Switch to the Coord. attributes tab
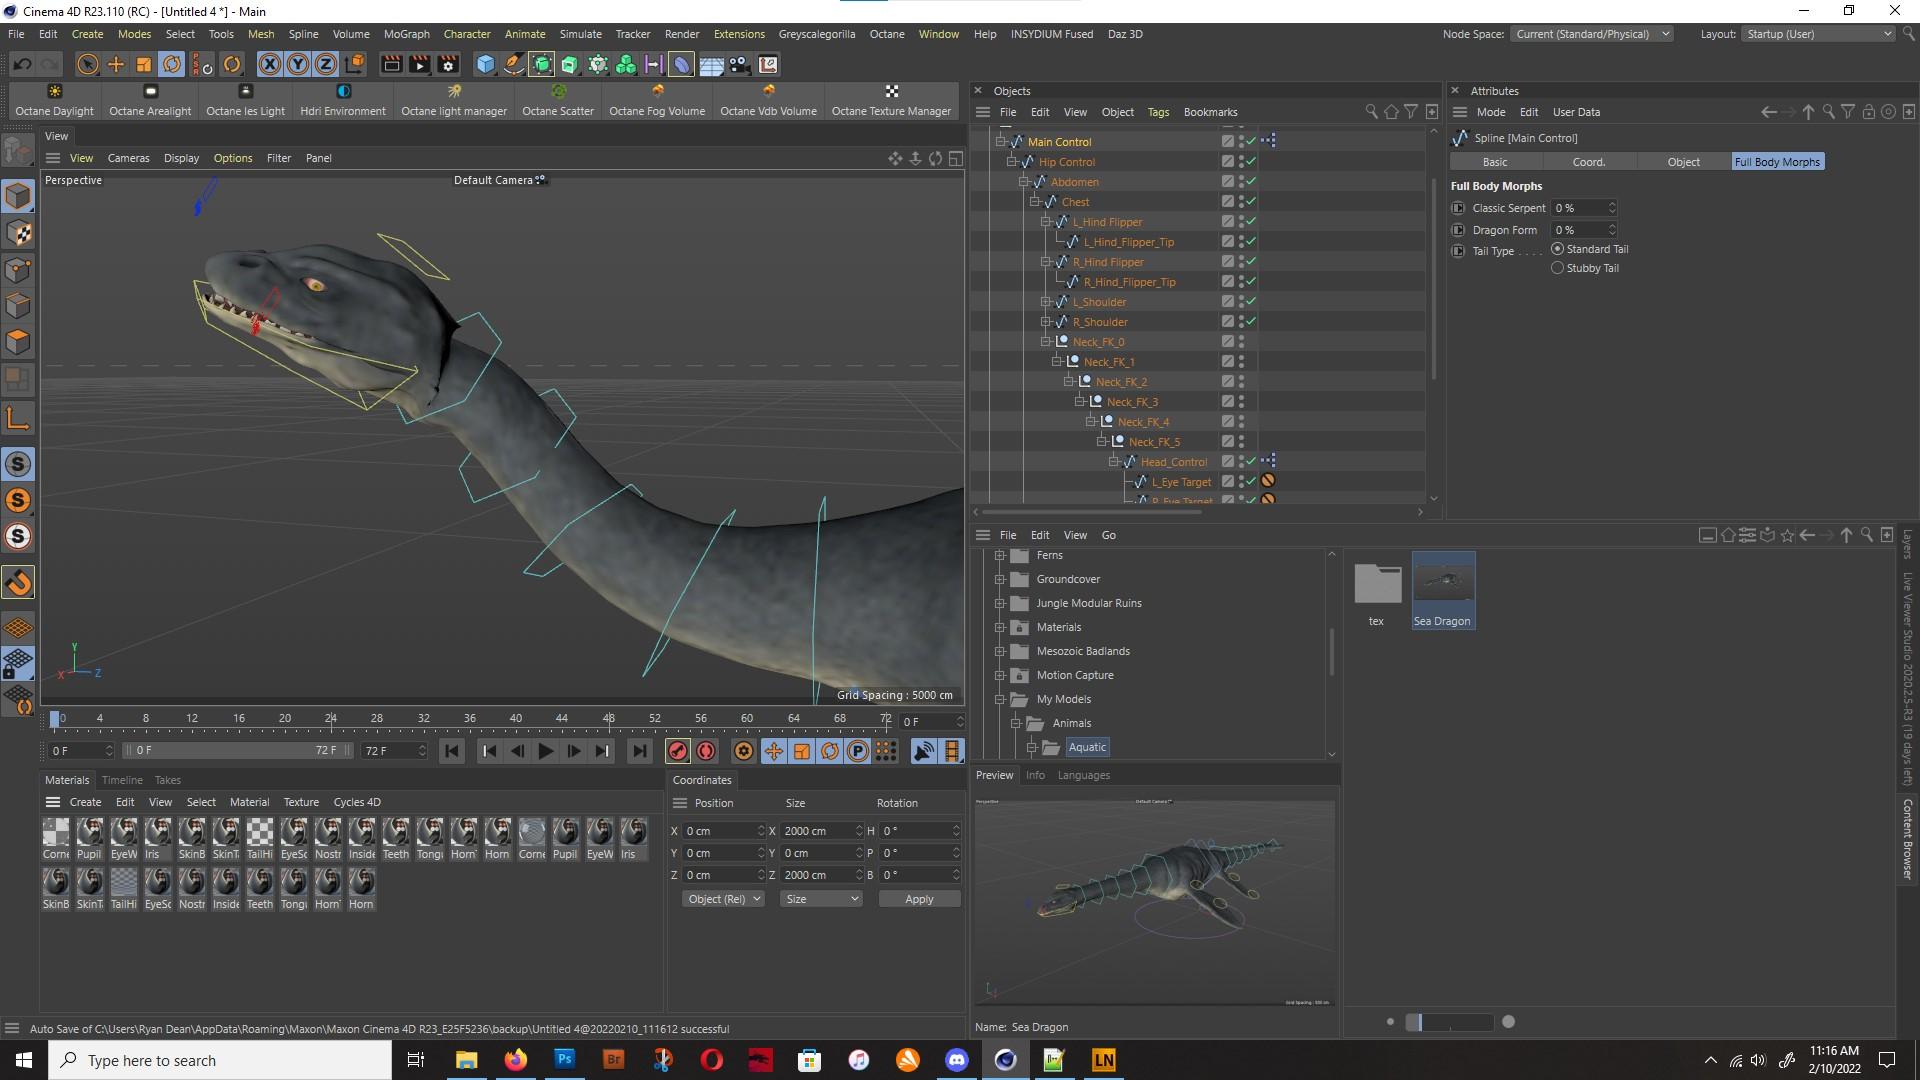The width and height of the screenshot is (1920, 1080). point(1588,162)
